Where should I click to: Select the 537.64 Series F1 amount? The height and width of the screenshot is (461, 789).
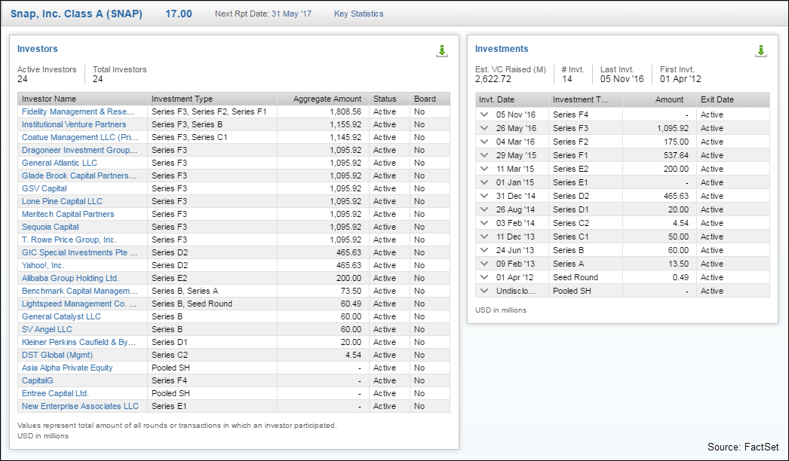click(676, 156)
